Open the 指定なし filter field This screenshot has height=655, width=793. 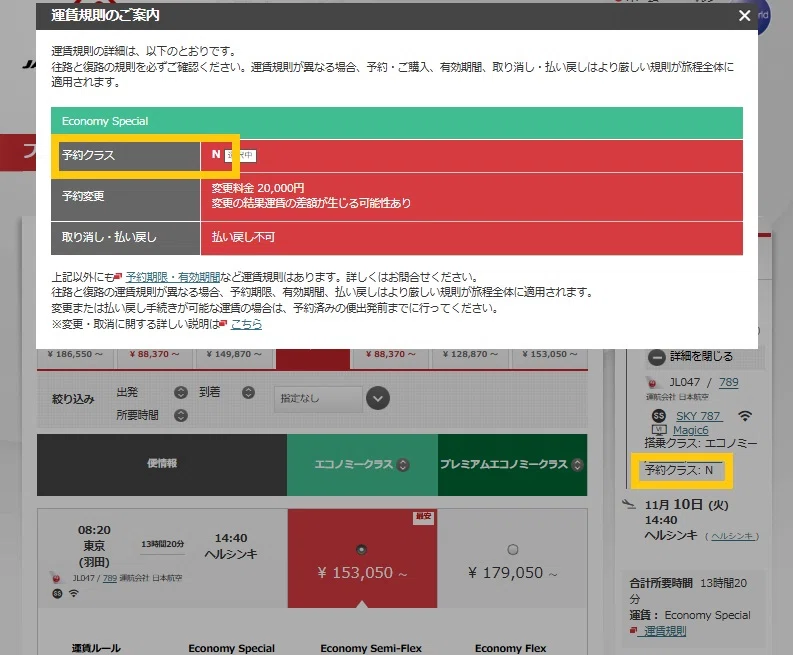(x=318, y=399)
